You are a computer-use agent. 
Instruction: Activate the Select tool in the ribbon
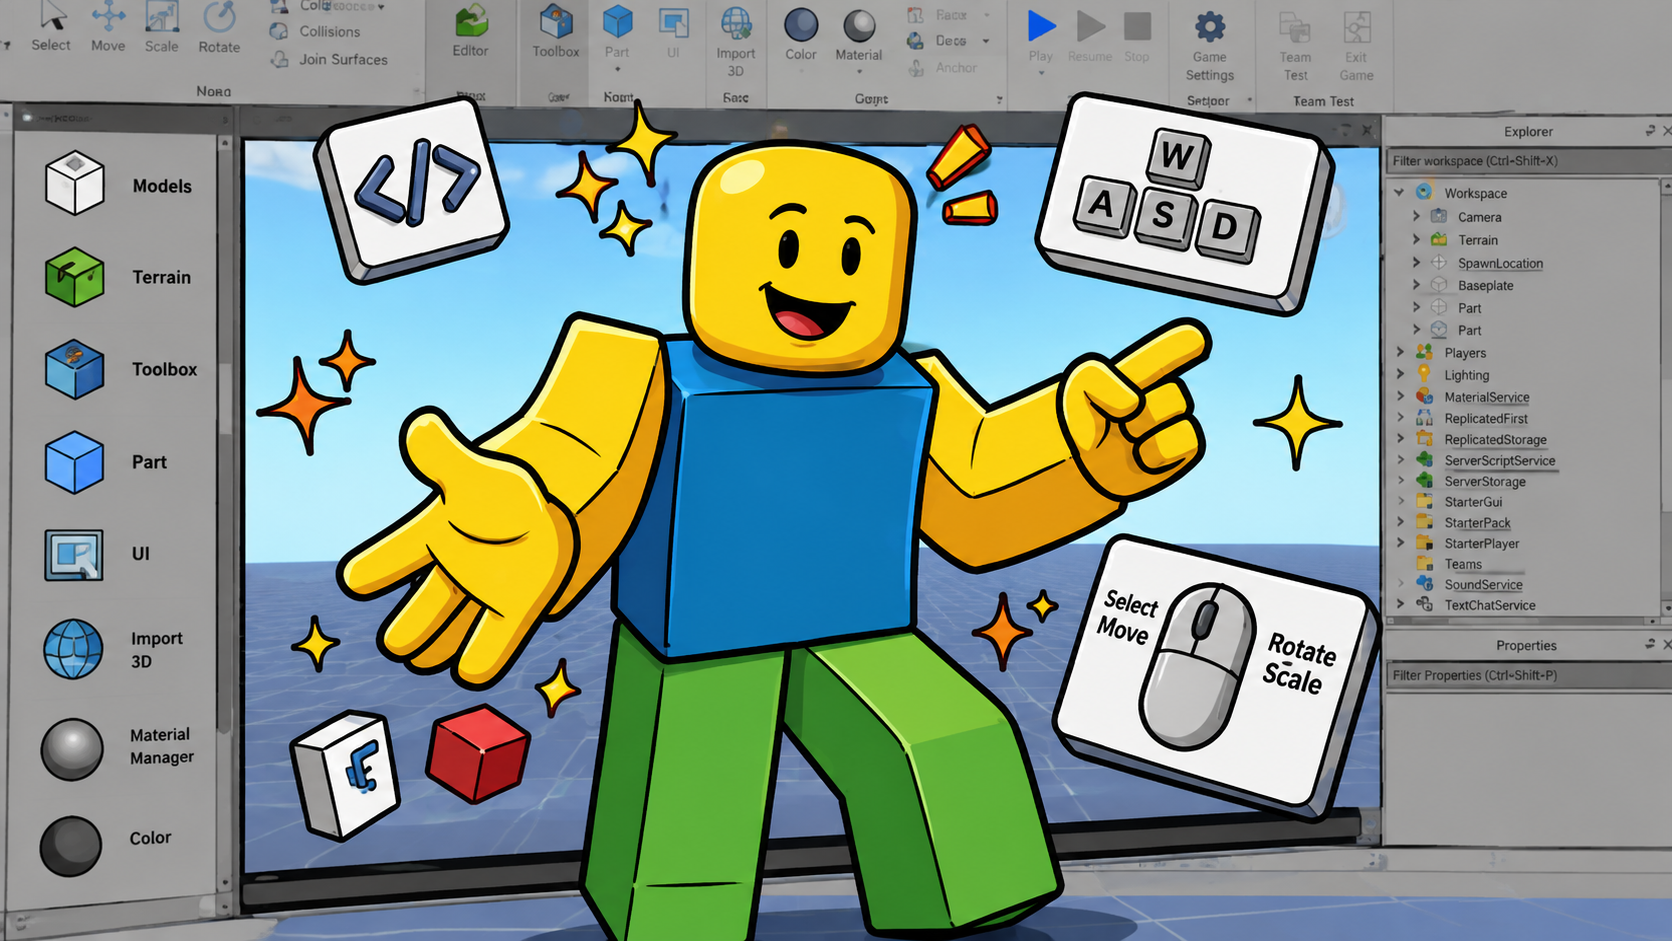(51, 27)
